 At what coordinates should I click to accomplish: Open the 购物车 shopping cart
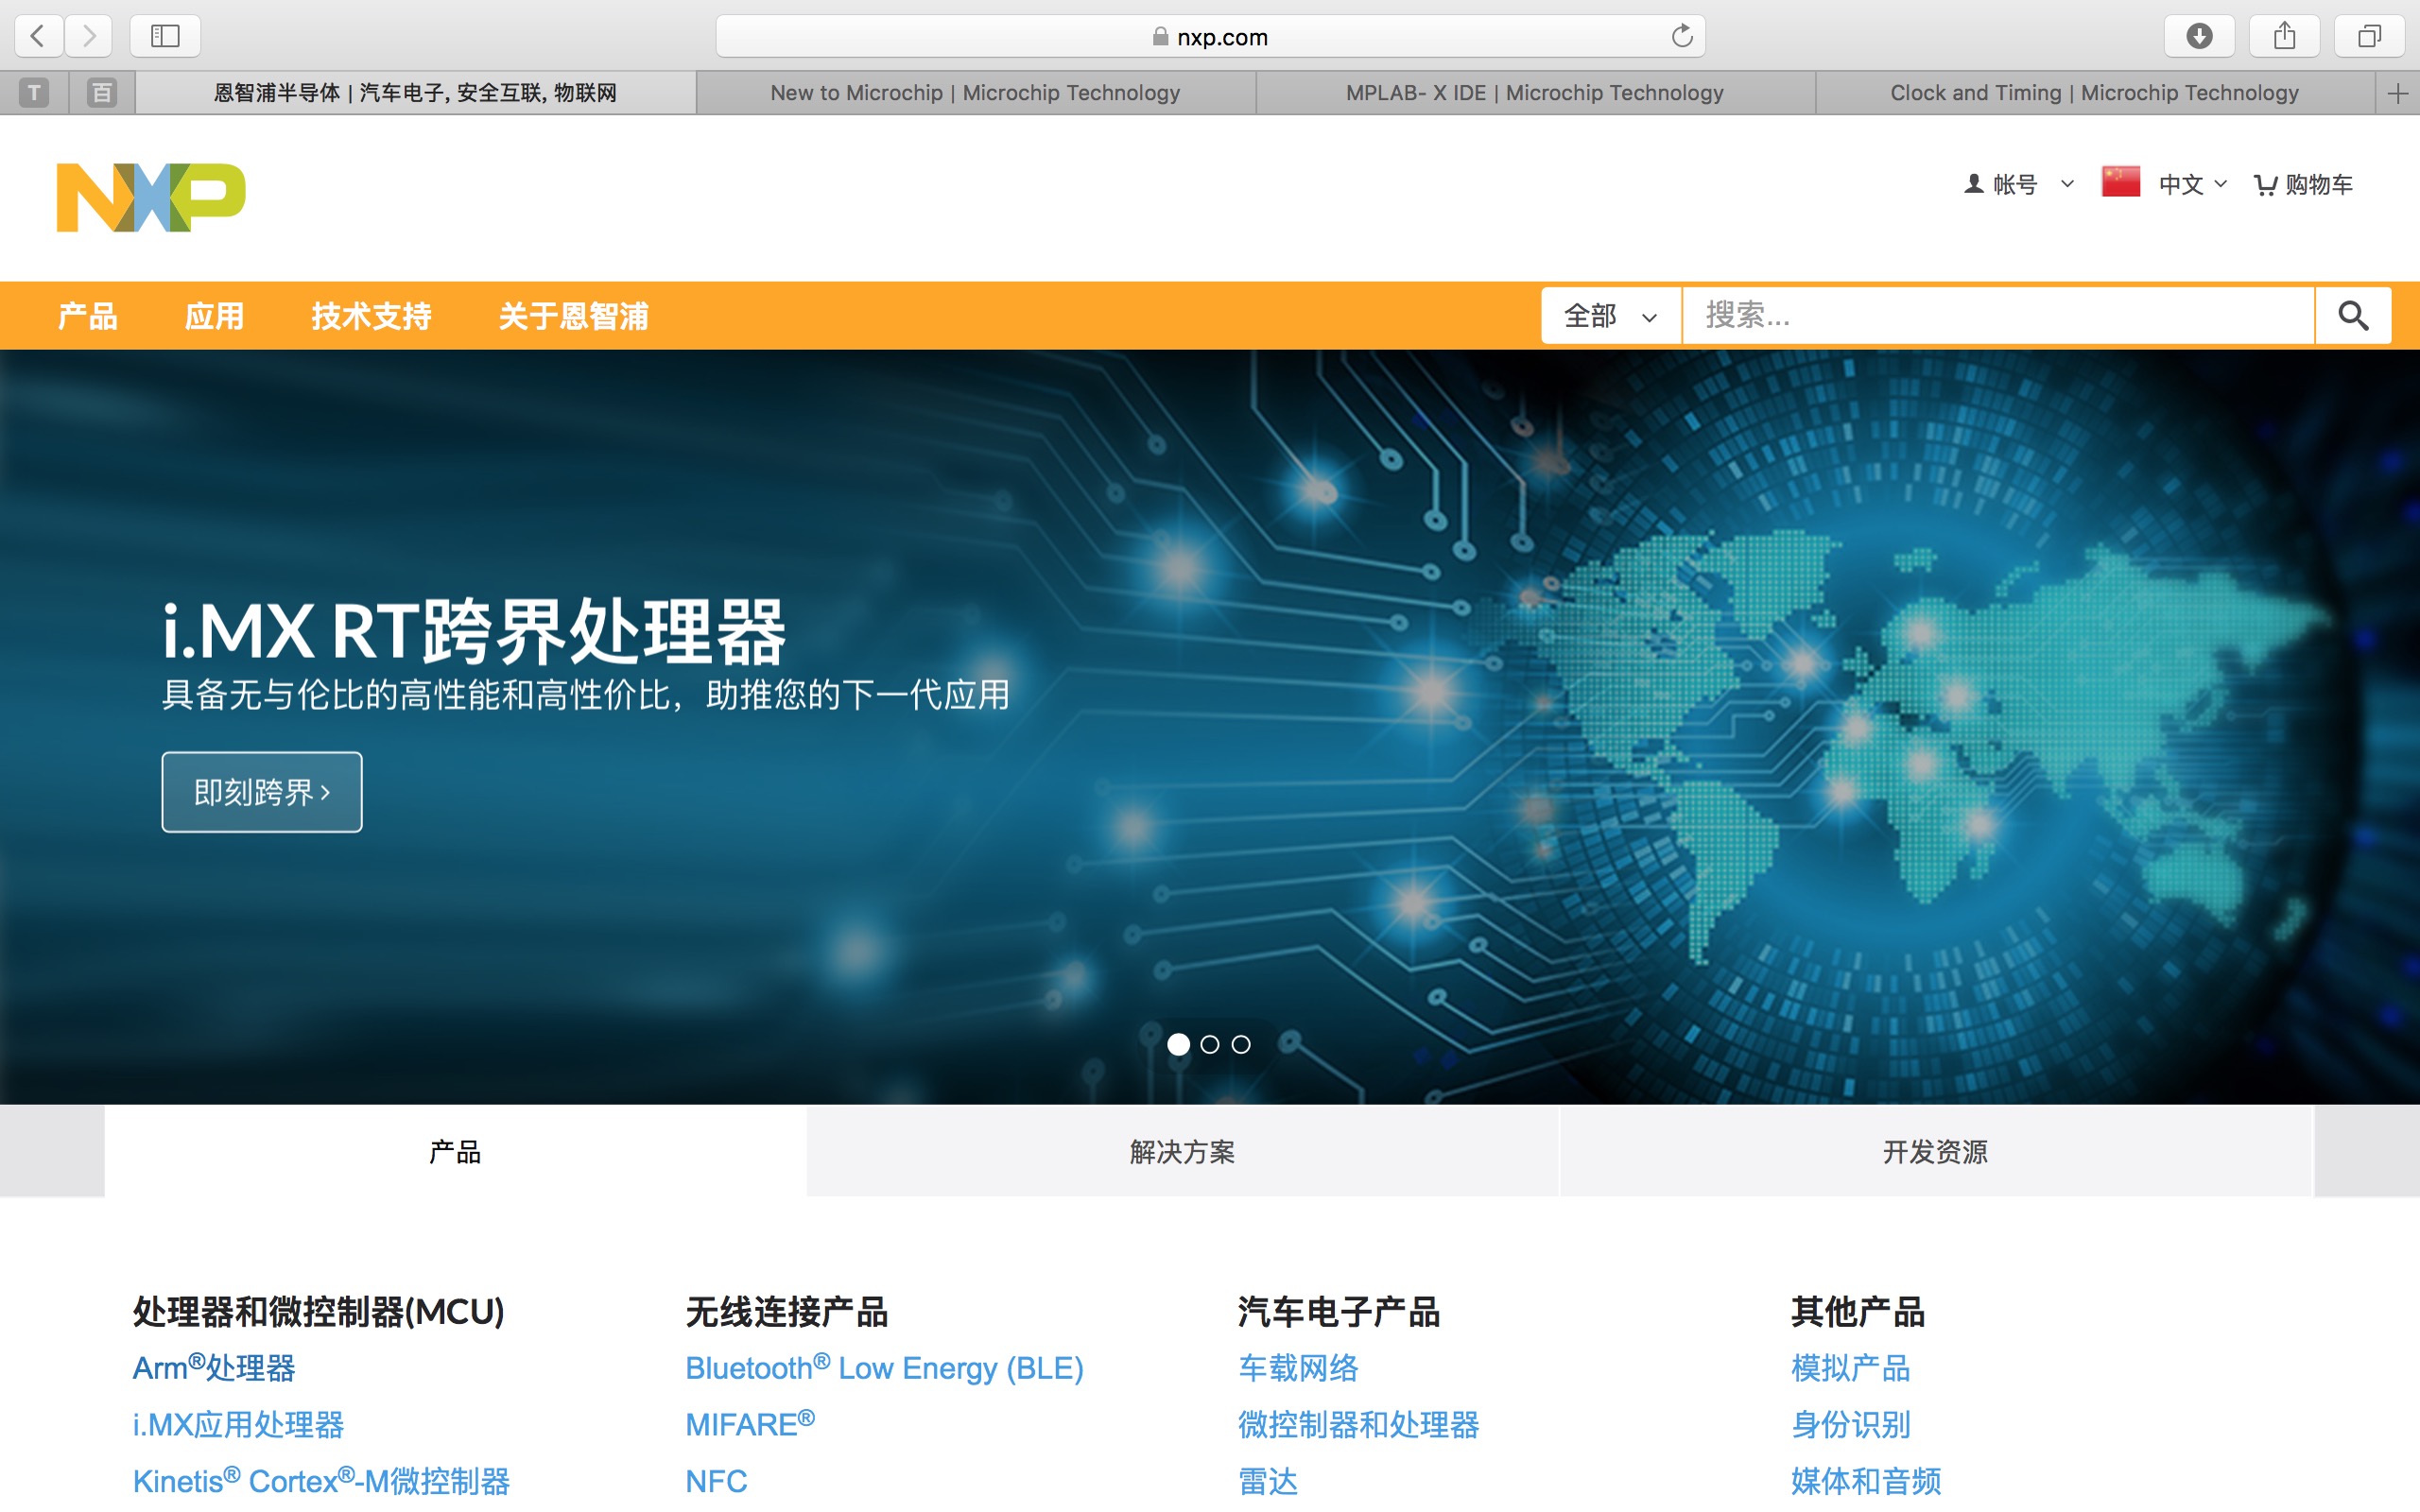click(2303, 184)
